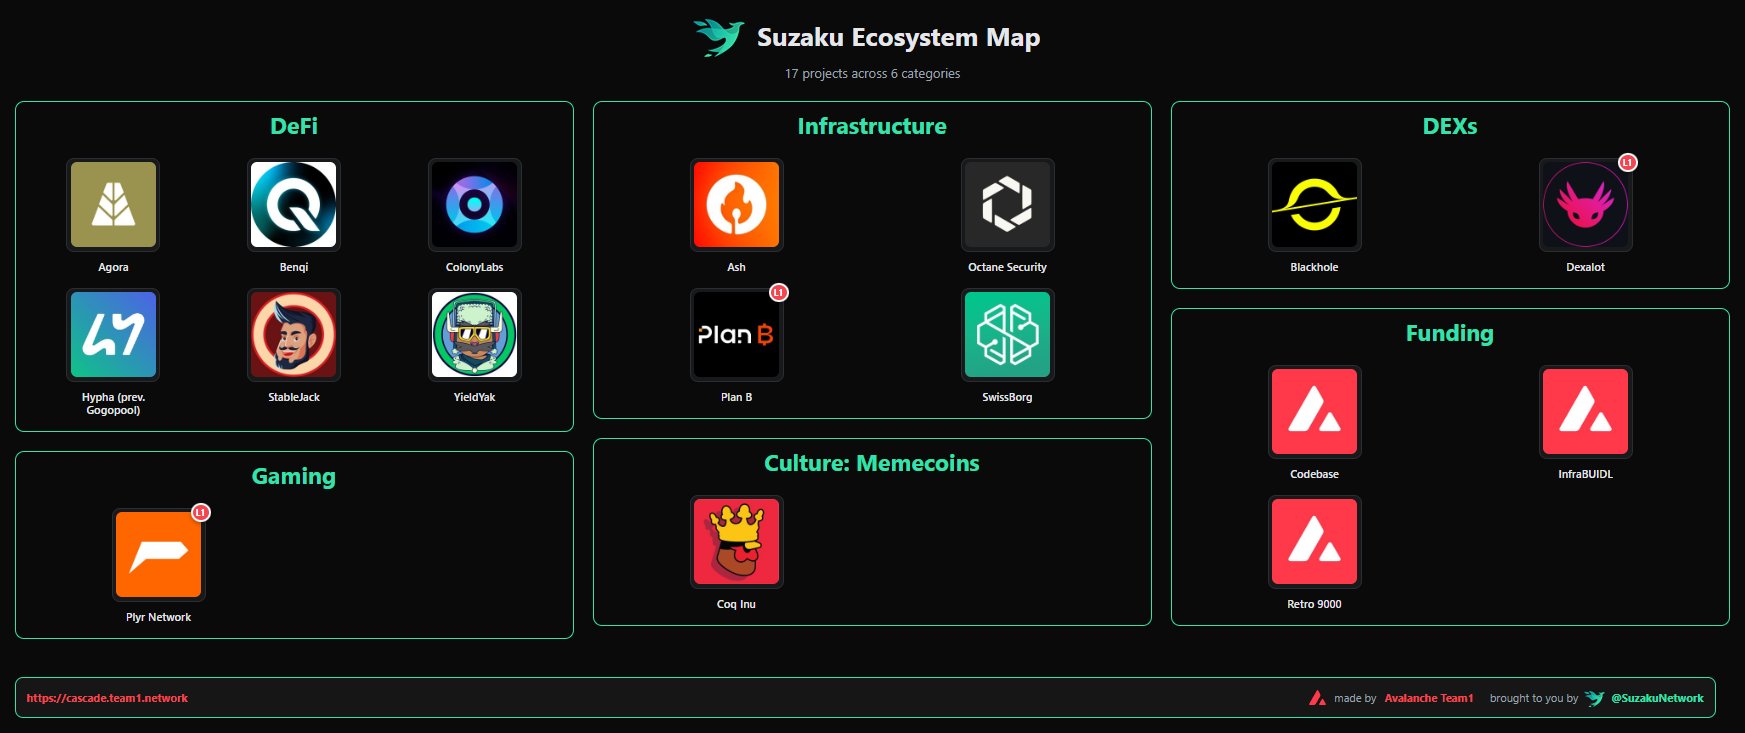Open the Dexalot icon

coord(1586,205)
